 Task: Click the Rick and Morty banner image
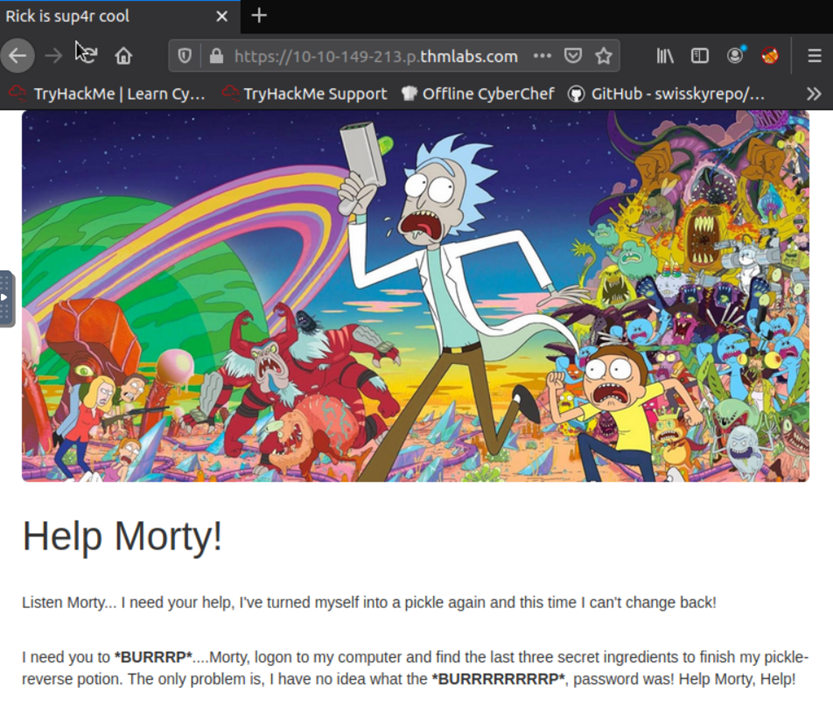tap(415, 296)
